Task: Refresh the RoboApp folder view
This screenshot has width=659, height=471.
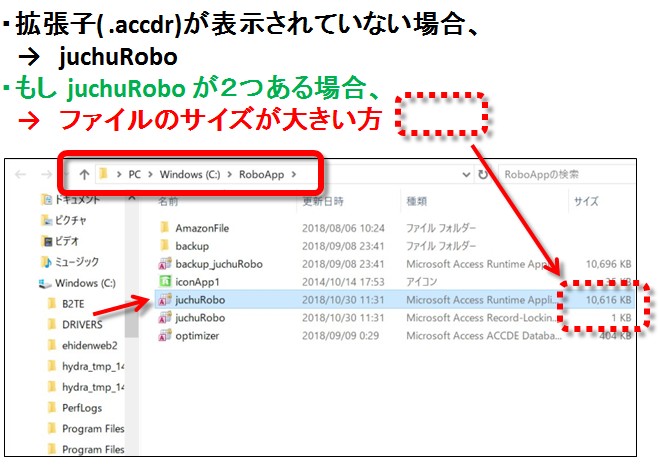Action: click(483, 174)
